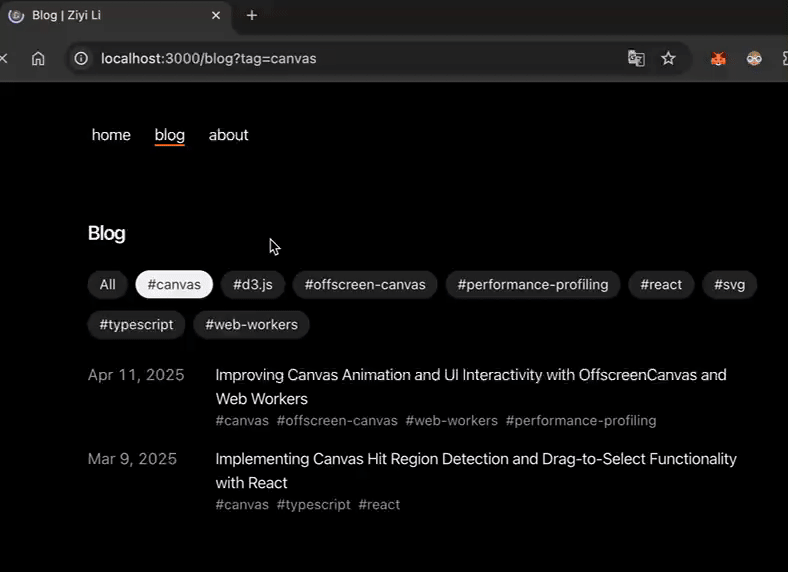The height and width of the screenshot is (572, 788).
Task: Open the OffscreenCanvas and Web Workers post
Action: pos(471,387)
